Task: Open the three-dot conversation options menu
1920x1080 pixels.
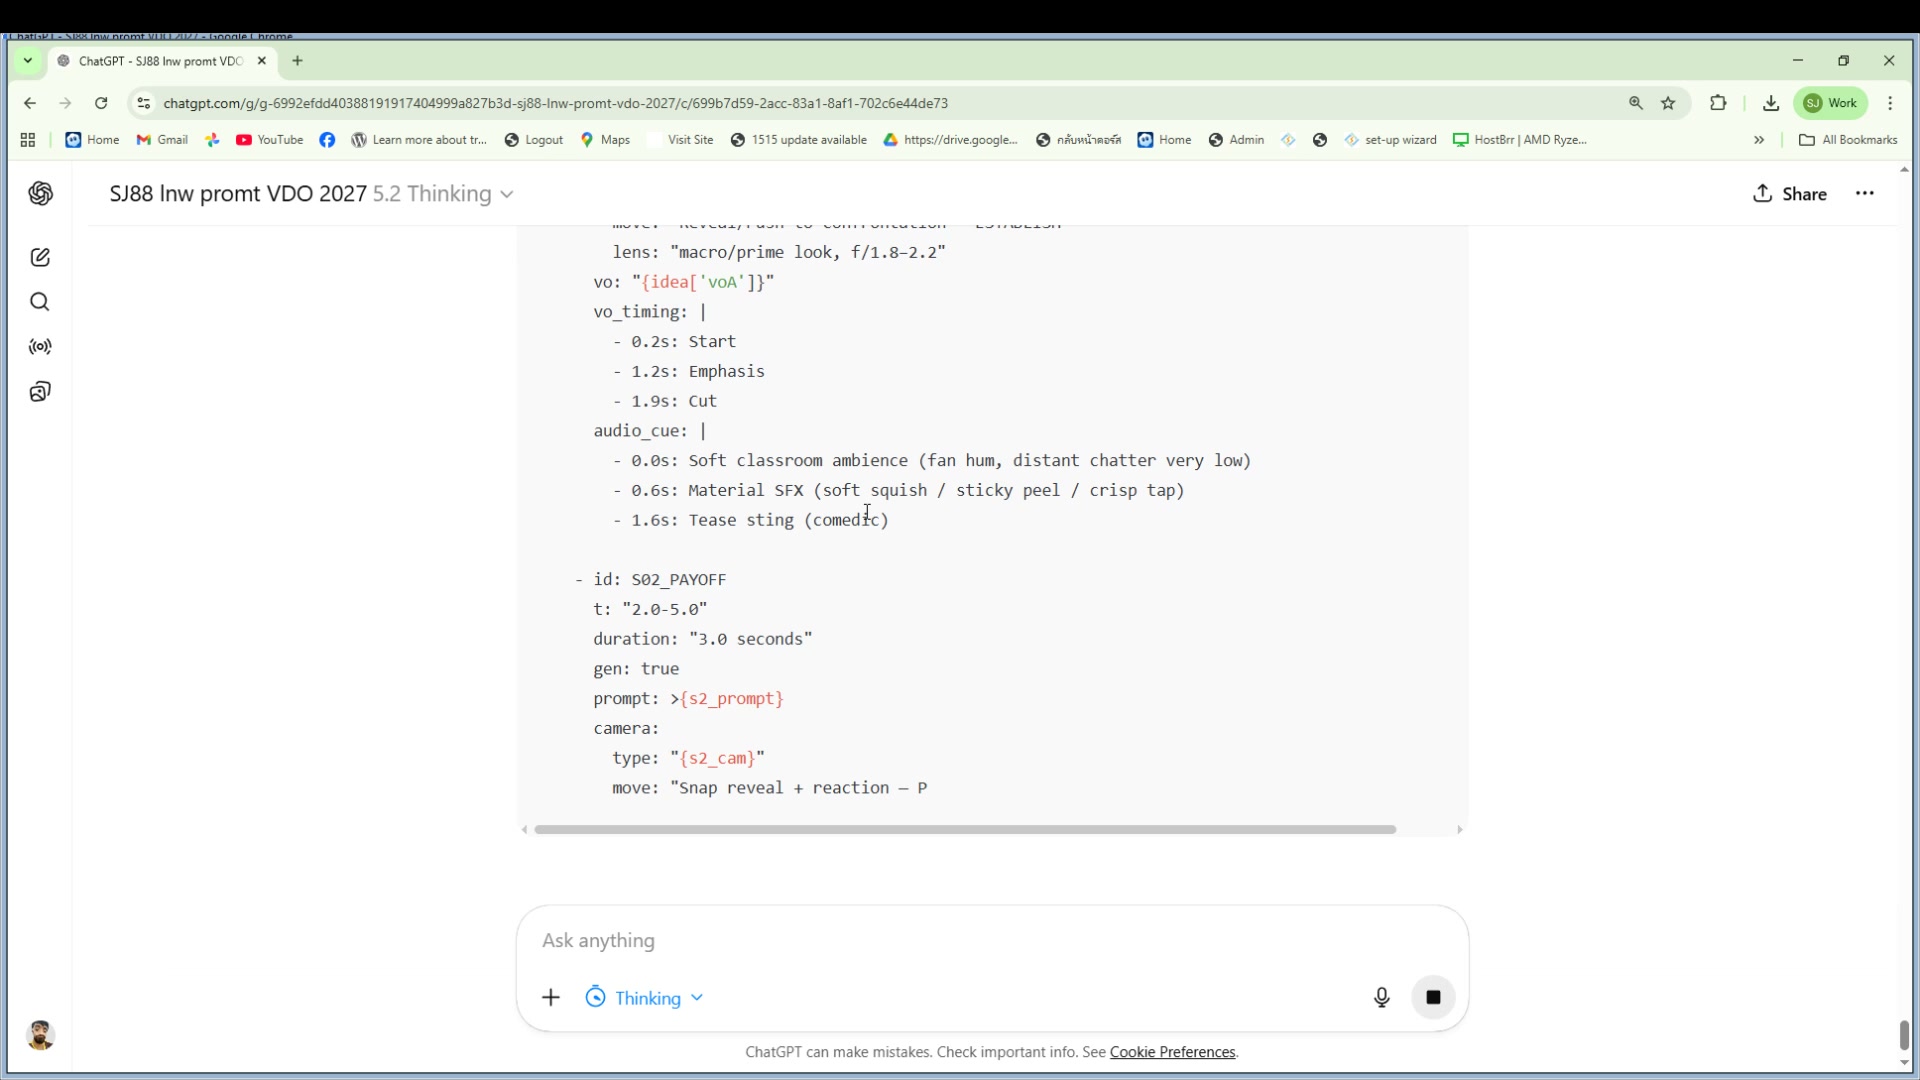Action: 1865,194
